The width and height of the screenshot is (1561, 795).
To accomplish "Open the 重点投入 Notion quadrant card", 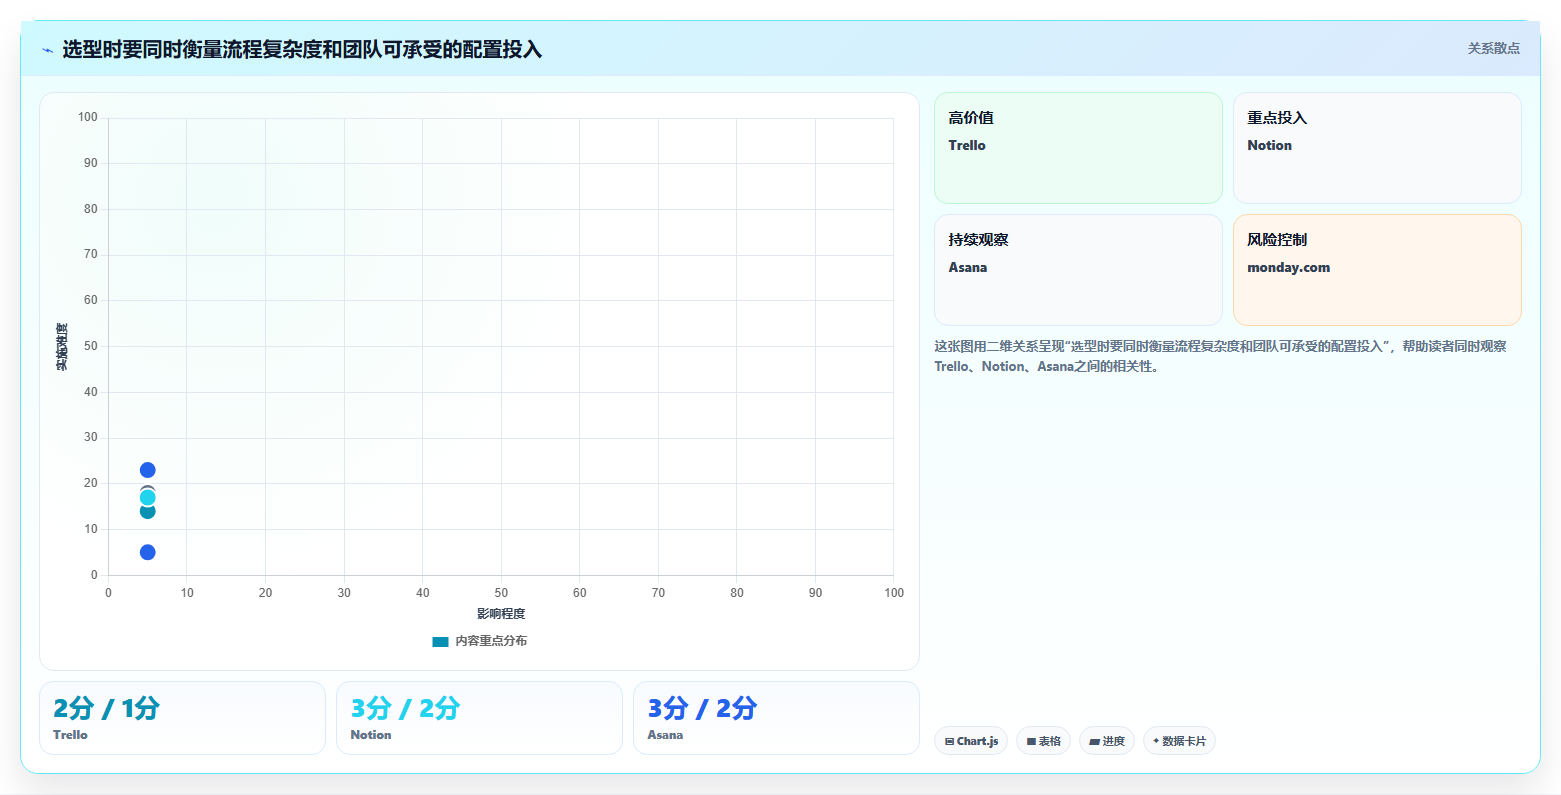I will [1377, 148].
